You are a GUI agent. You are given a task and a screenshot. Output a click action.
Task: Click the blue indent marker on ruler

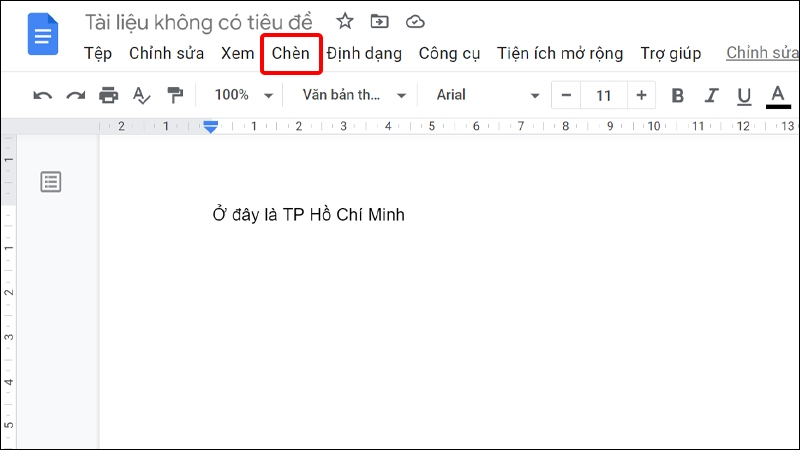point(211,127)
